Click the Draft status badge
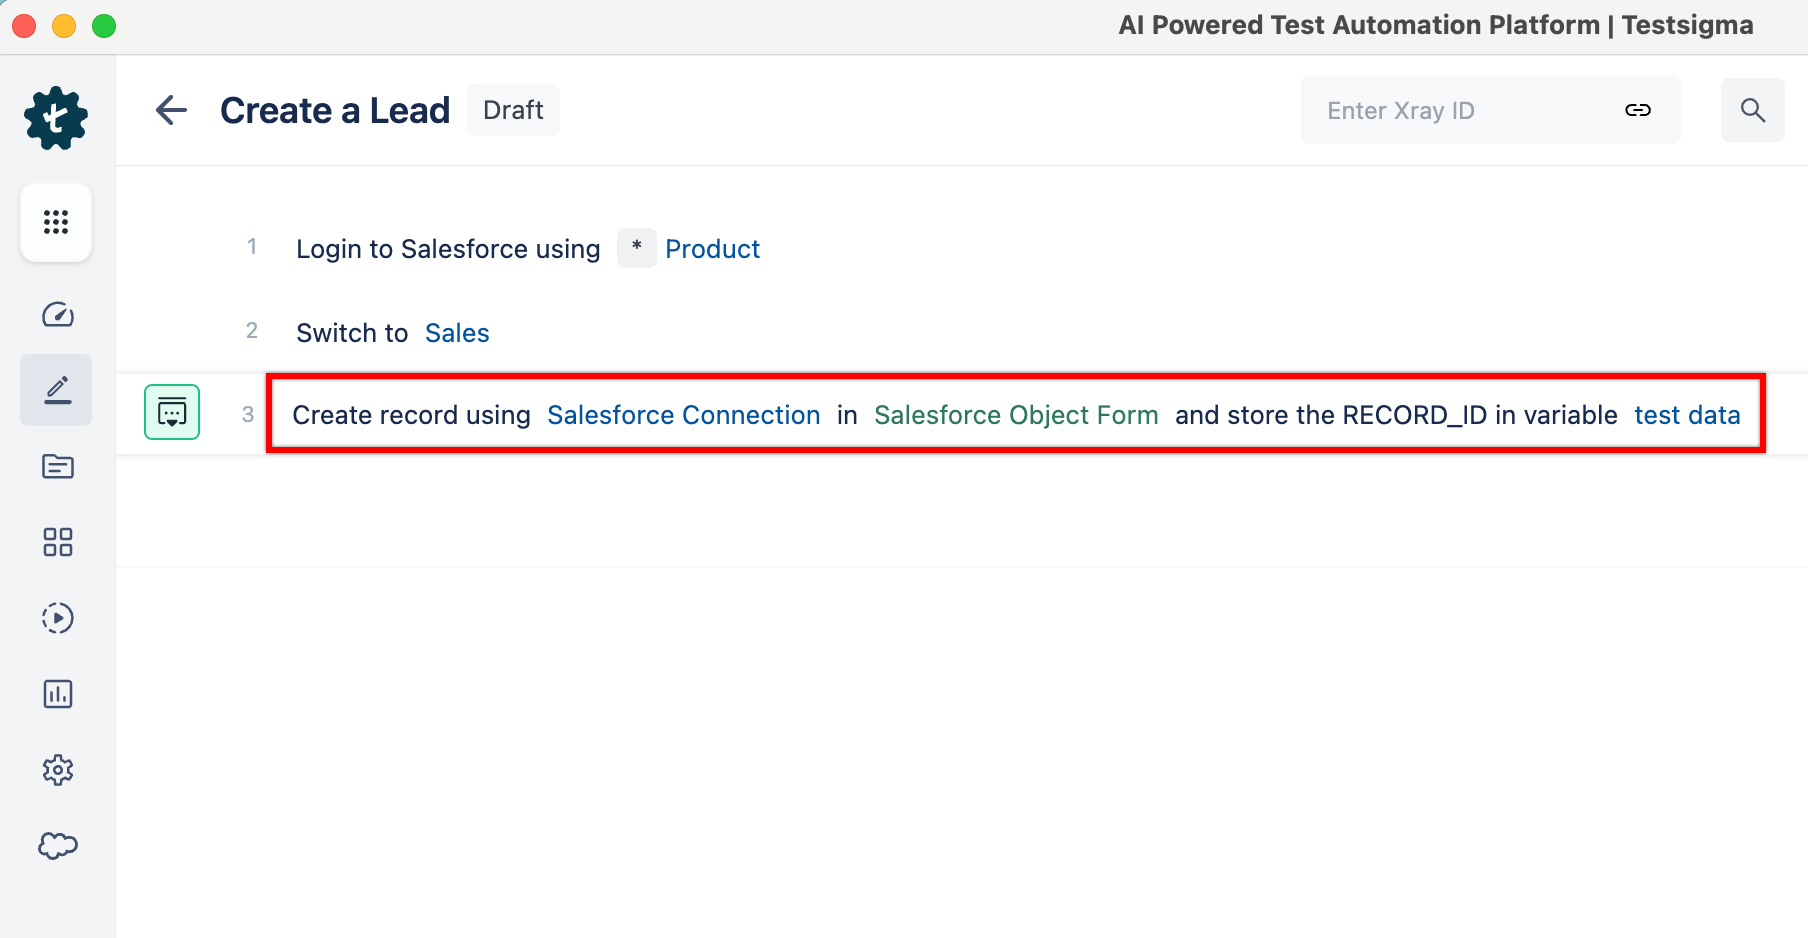The image size is (1808, 938). tap(513, 110)
